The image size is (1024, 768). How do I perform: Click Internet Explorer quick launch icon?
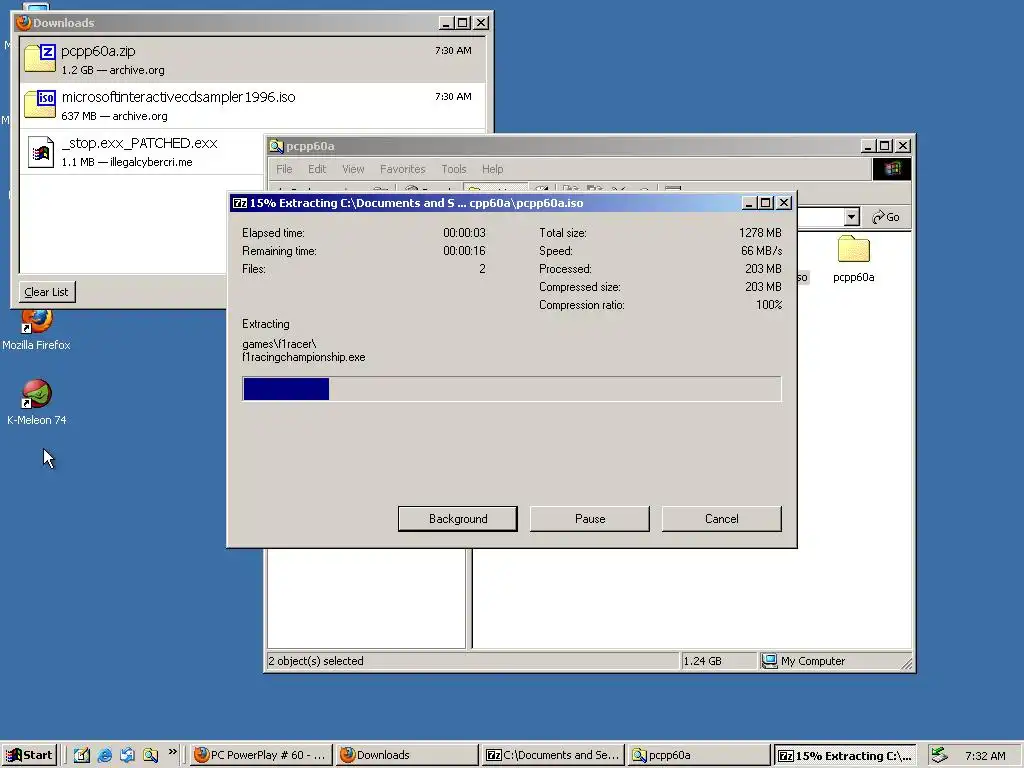pos(104,755)
